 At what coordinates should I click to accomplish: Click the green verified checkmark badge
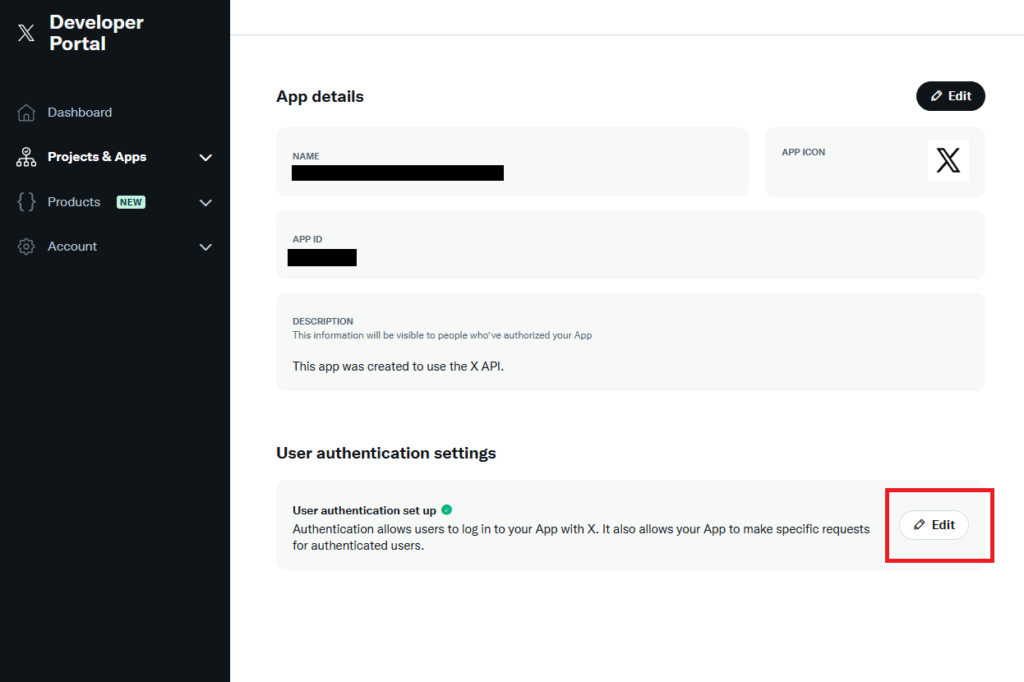click(x=446, y=510)
